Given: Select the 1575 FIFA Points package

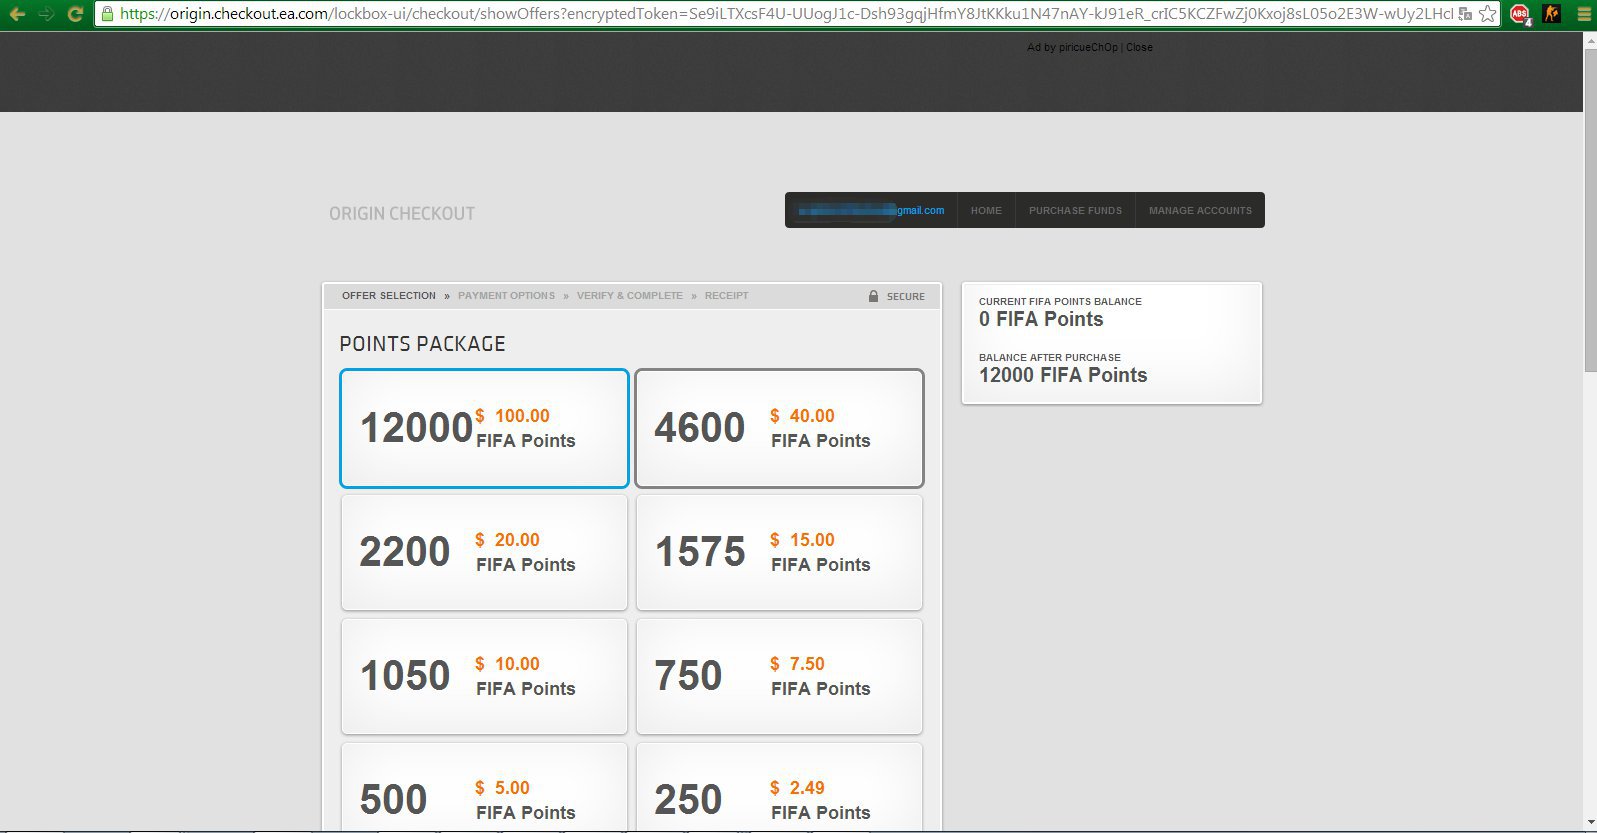Looking at the screenshot, I should 779,552.
